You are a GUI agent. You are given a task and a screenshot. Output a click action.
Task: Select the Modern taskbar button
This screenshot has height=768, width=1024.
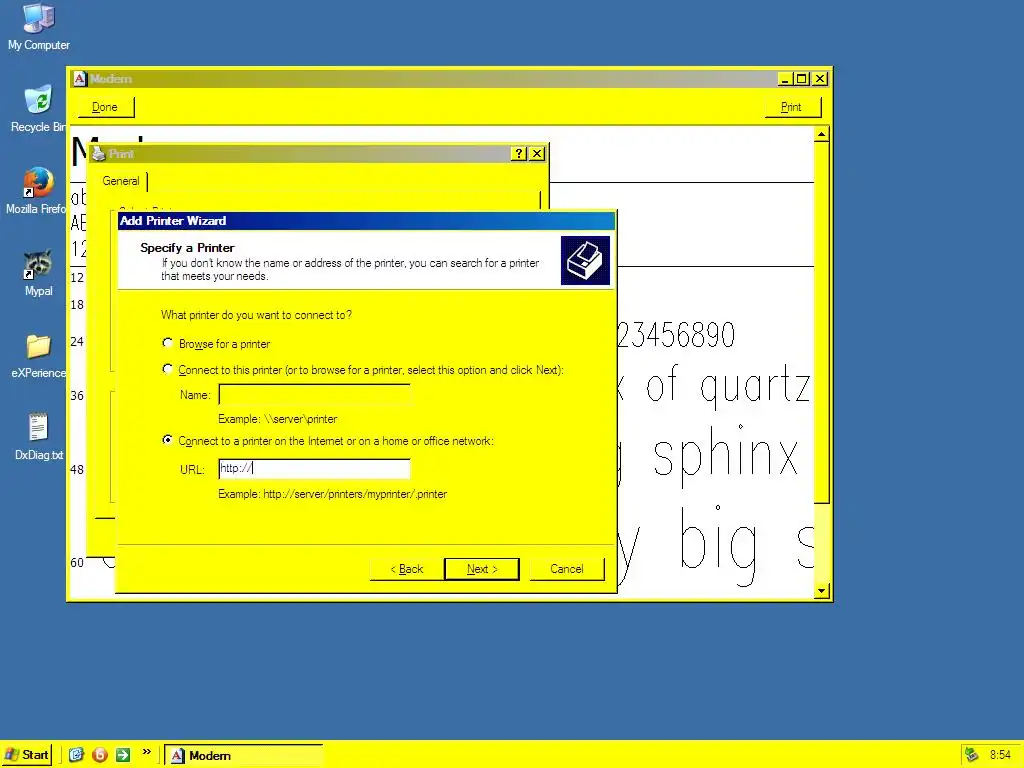[x=243, y=755]
